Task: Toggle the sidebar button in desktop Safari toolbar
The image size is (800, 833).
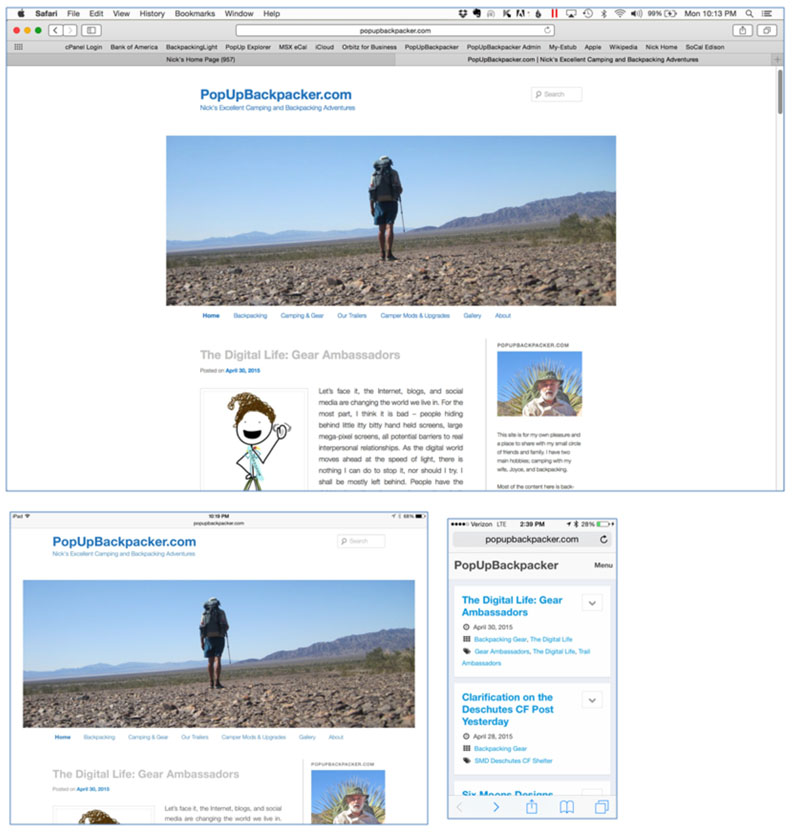Action: [x=90, y=30]
